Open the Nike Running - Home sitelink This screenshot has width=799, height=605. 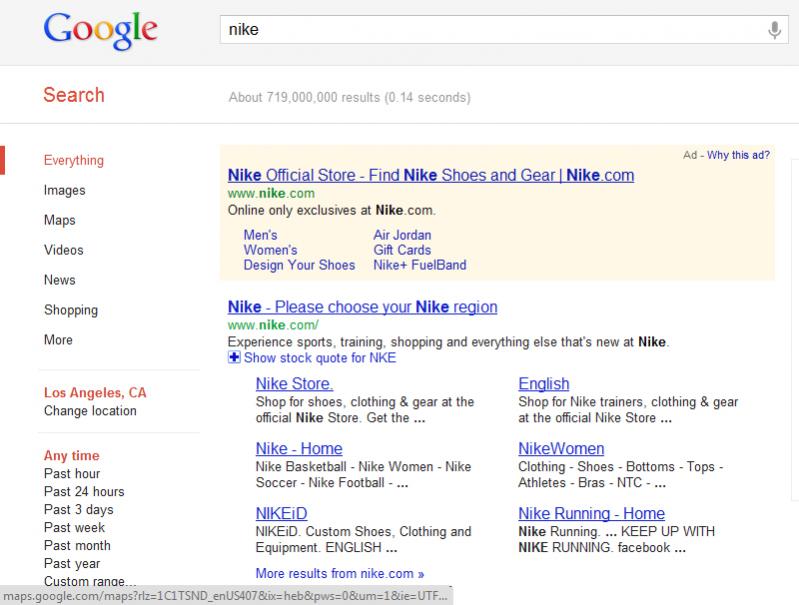point(592,513)
